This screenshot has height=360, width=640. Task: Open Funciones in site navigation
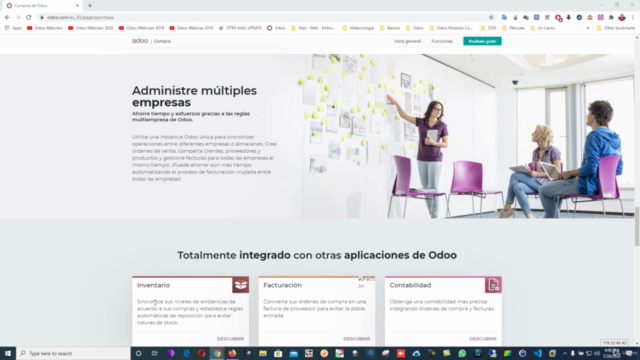(442, 41)
